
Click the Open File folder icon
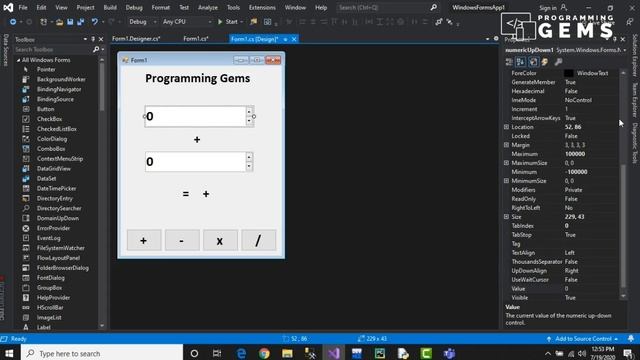pos(60,22)
